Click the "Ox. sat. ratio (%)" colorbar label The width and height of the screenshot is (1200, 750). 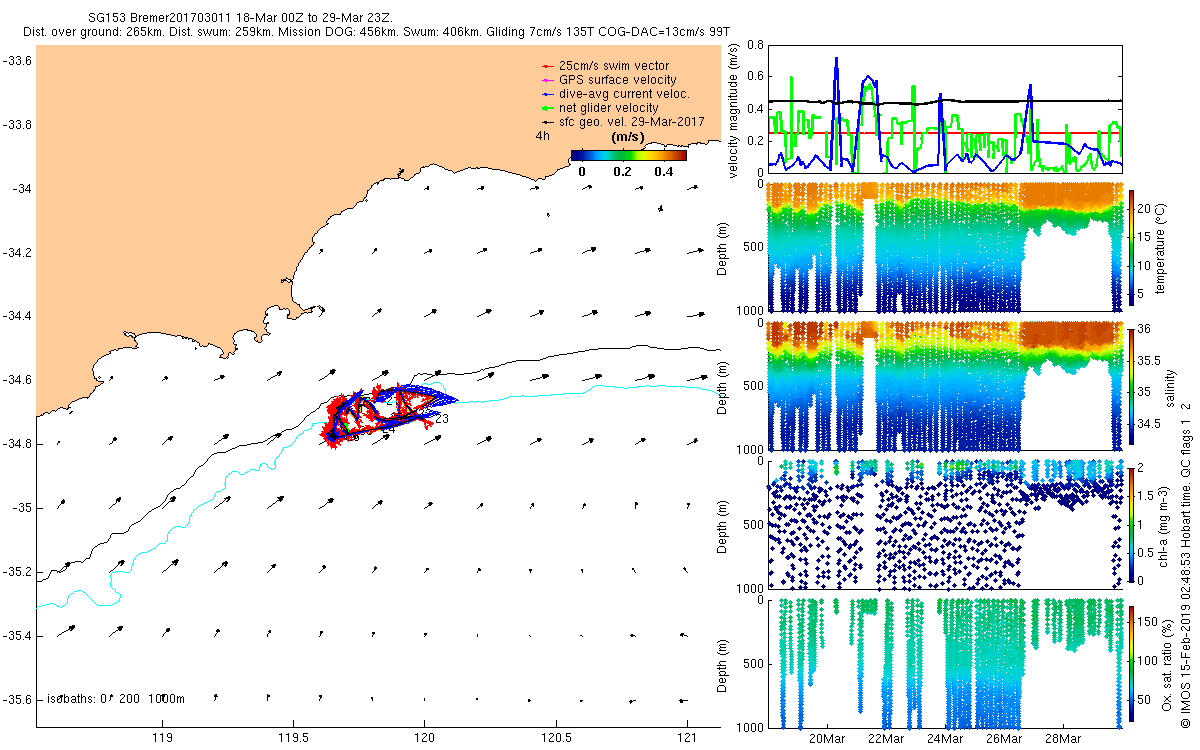tap(1167, 663)
